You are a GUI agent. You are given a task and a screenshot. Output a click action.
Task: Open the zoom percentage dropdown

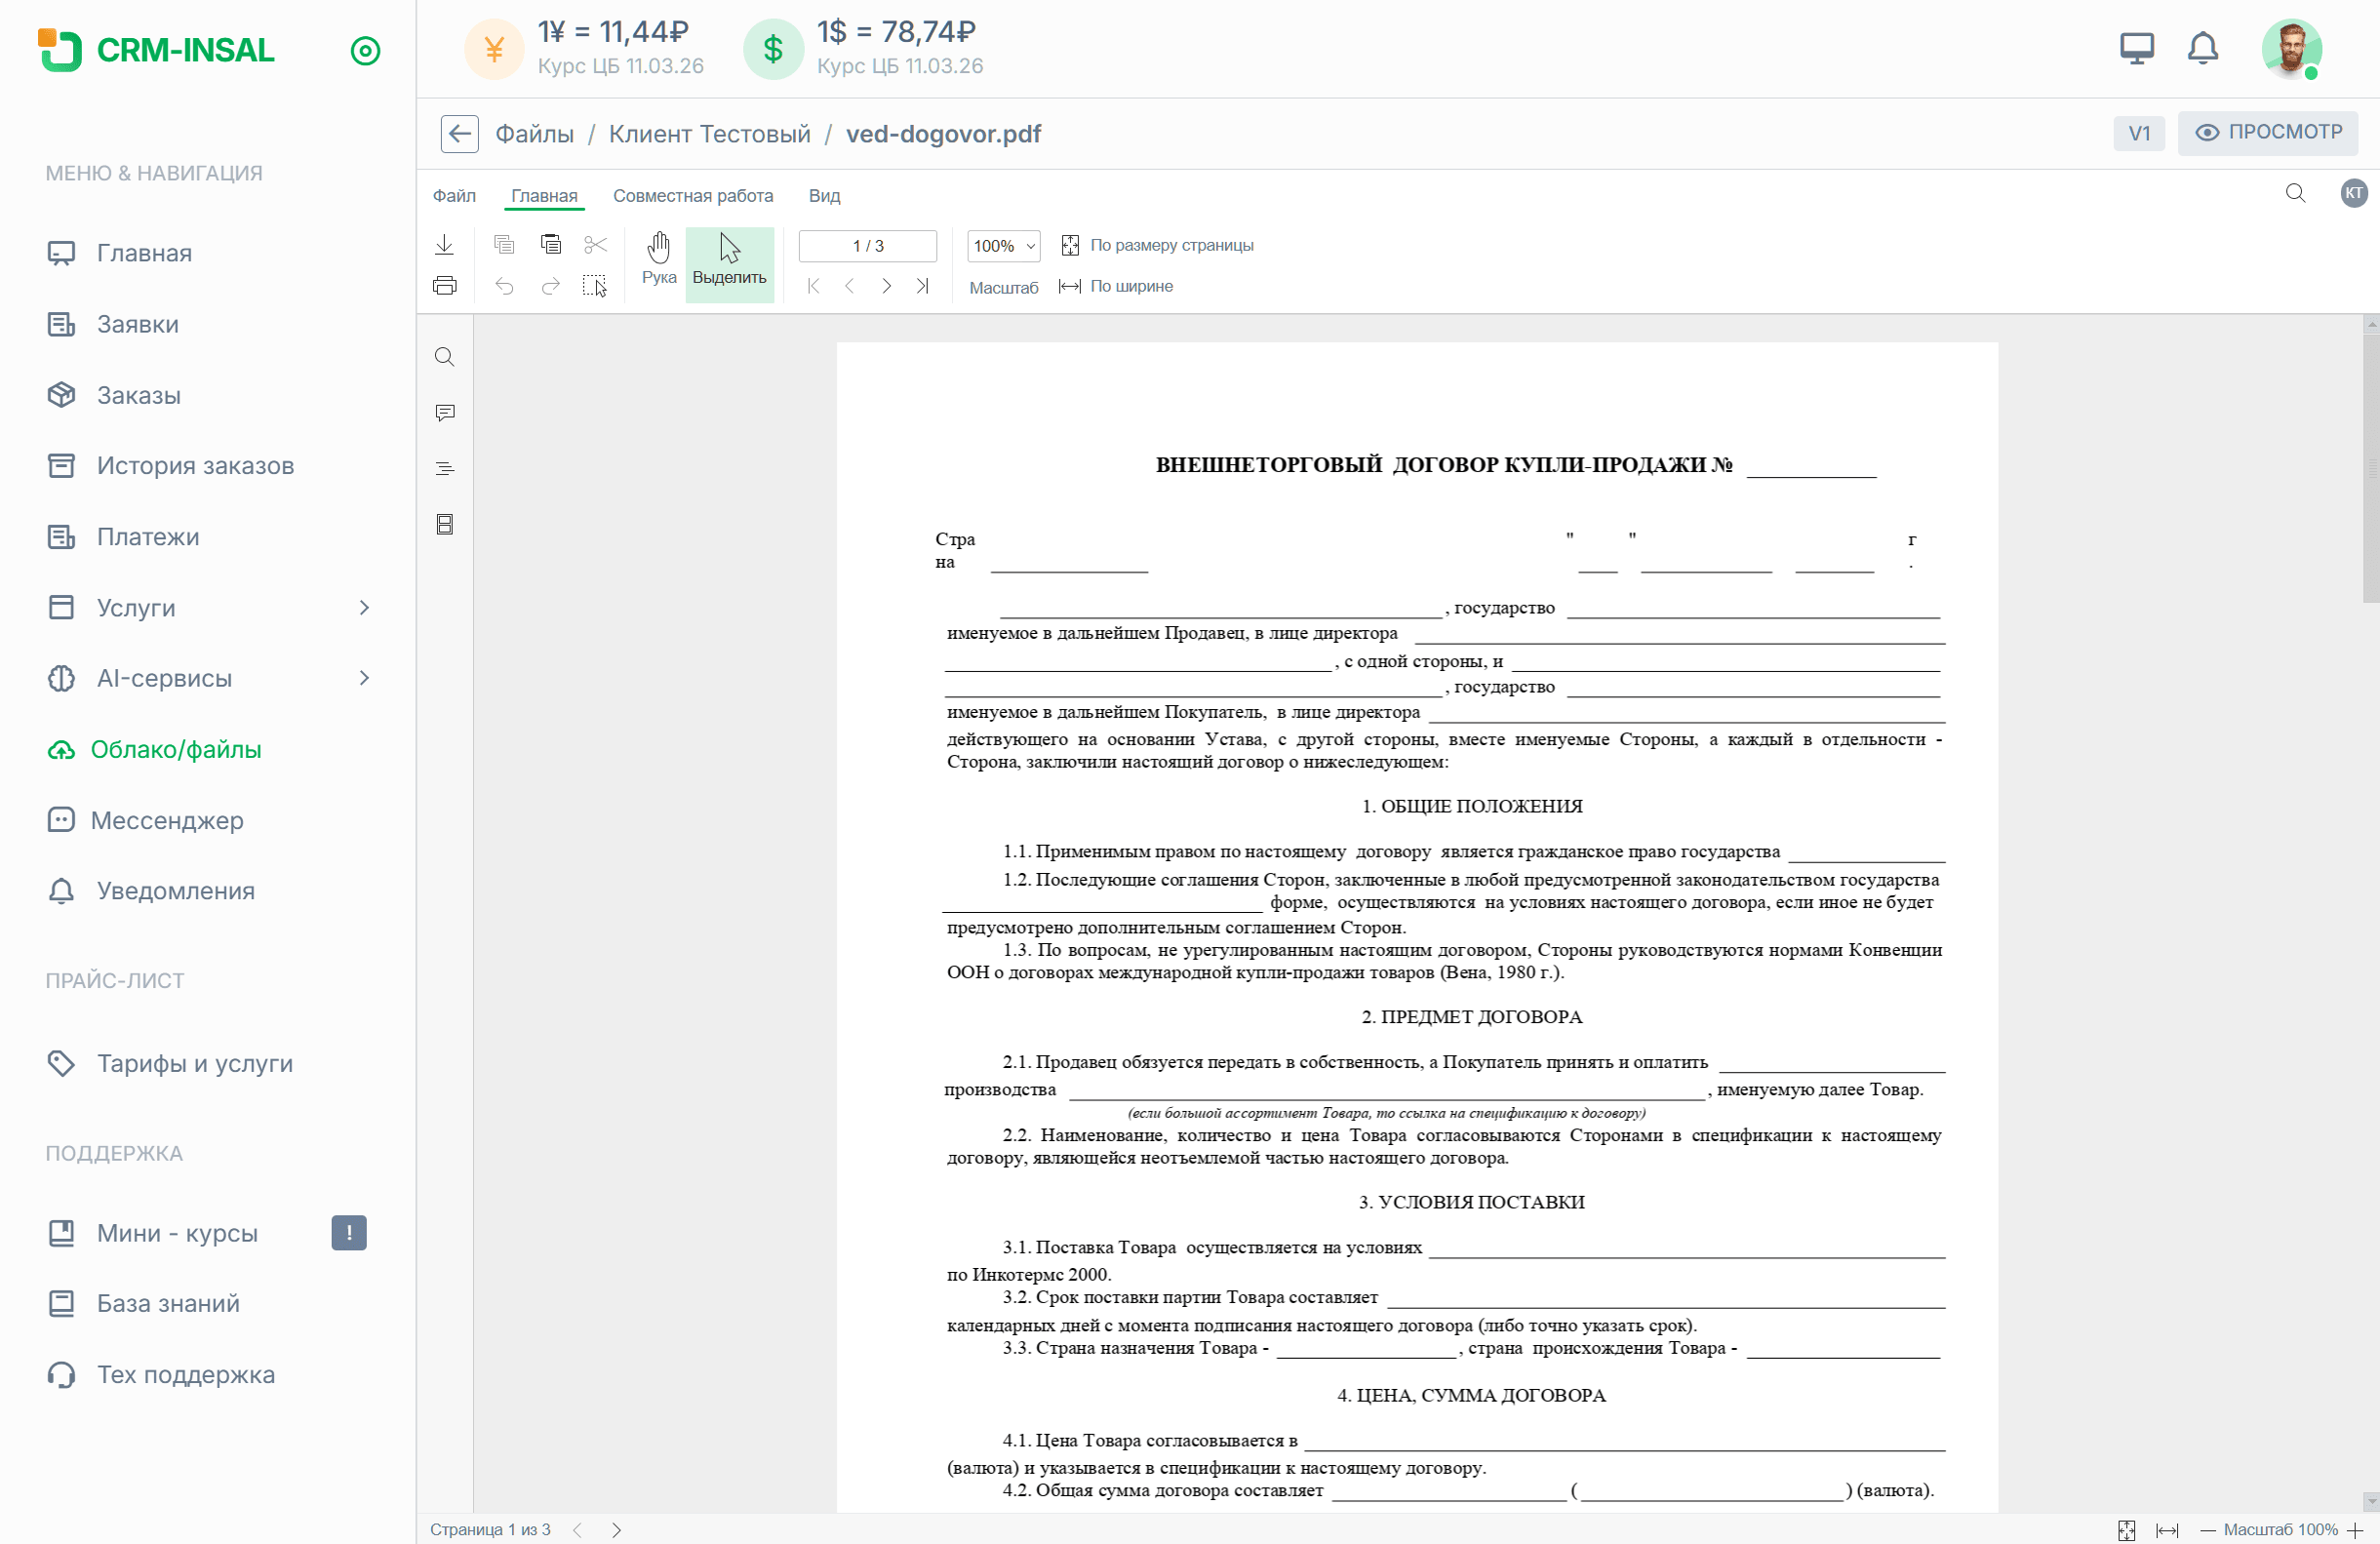tap(1003, 246)
